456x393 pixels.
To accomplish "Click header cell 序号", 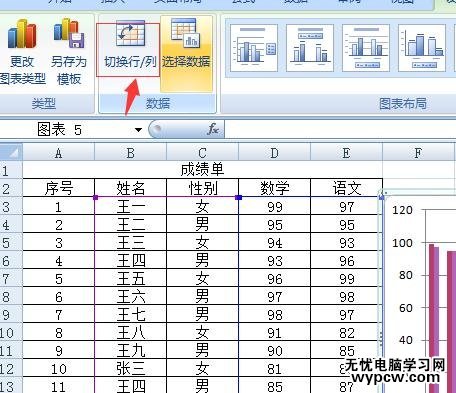I will 58,188.
